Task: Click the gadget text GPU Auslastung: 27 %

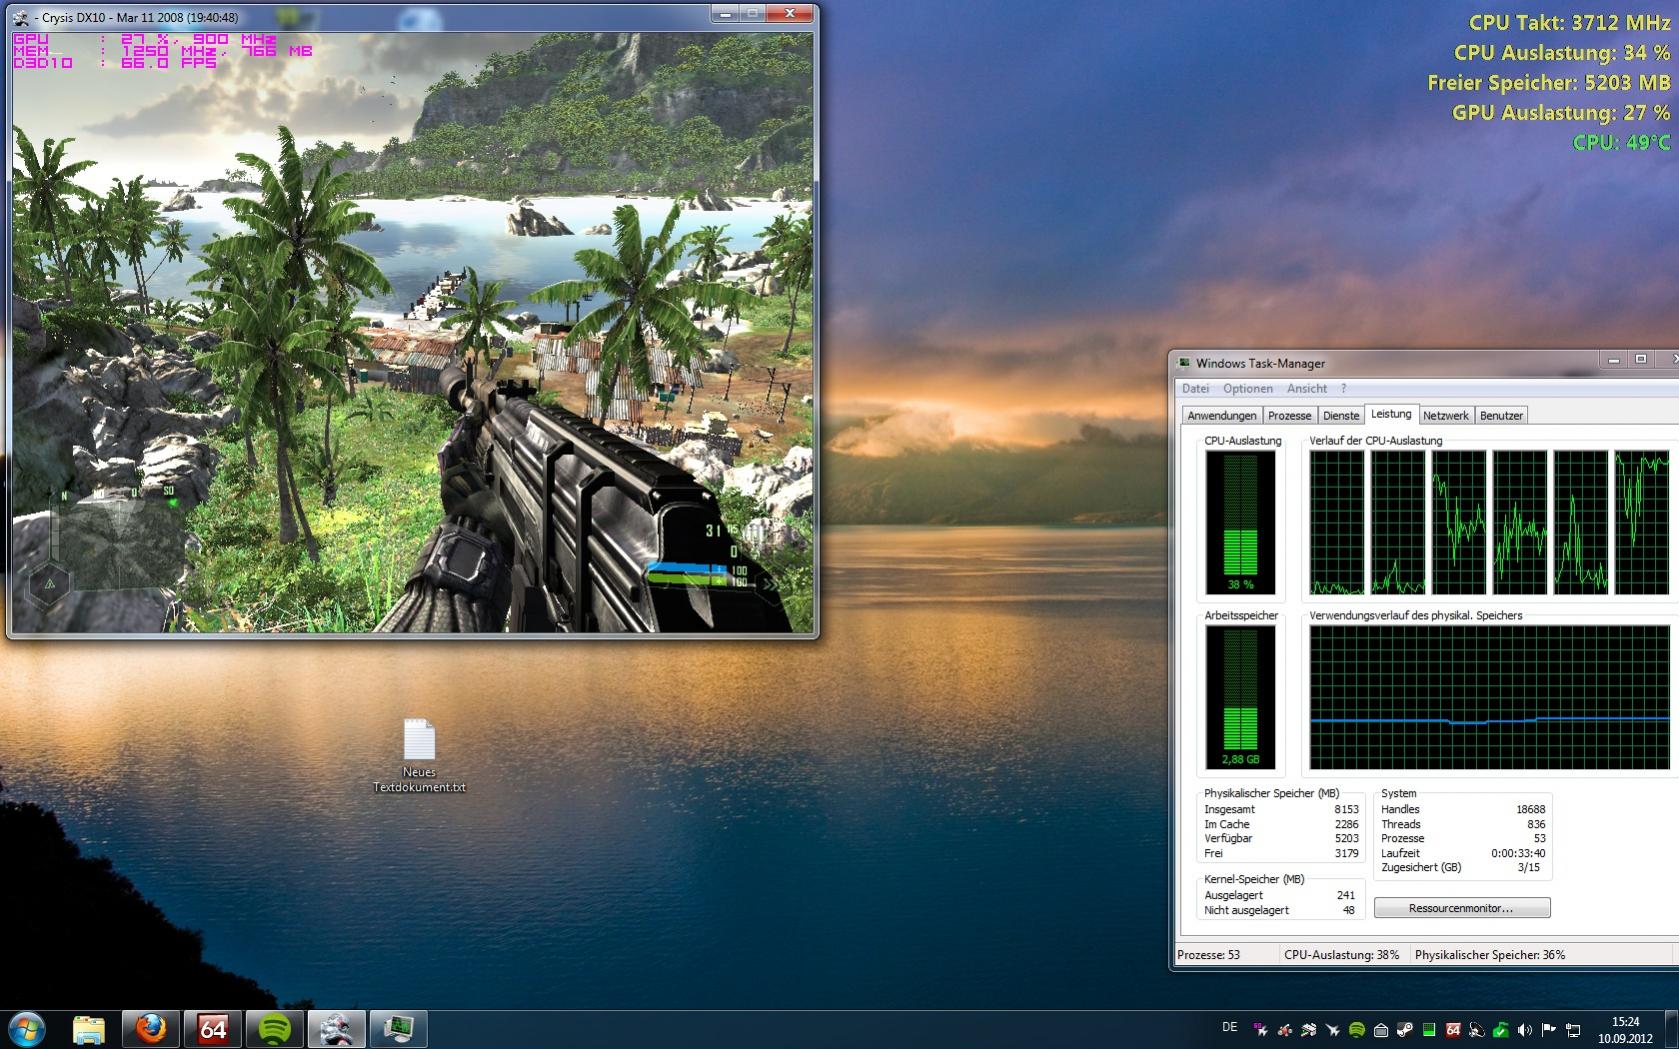Action: [x=1561, y=112]
